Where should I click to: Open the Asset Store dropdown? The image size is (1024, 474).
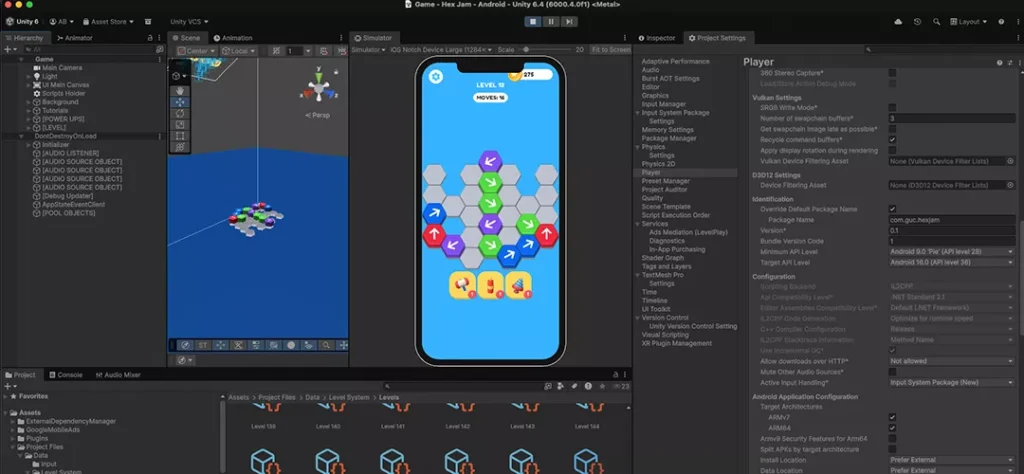[108, 22]
